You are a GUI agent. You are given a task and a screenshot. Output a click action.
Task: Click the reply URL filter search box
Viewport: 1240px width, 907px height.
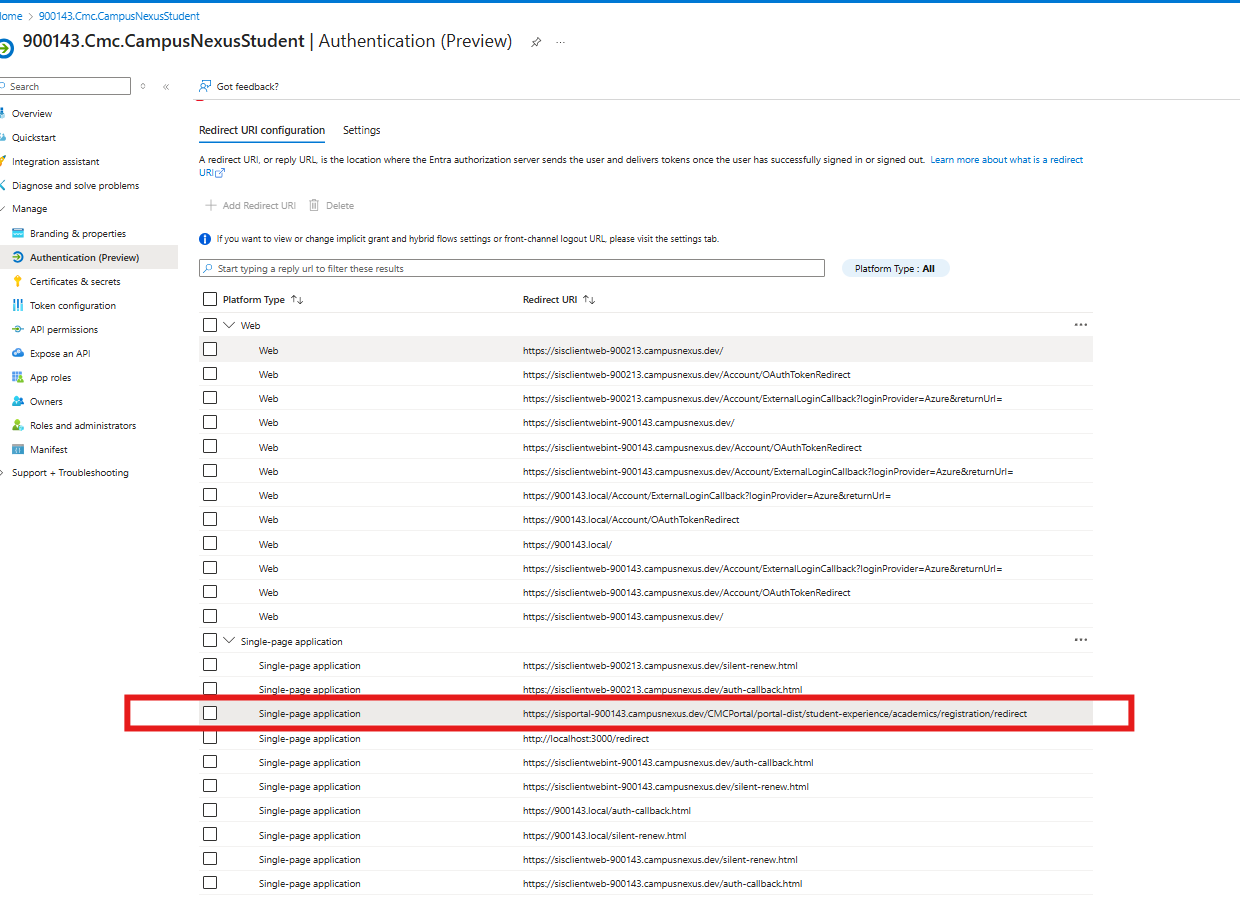[511, 268]
